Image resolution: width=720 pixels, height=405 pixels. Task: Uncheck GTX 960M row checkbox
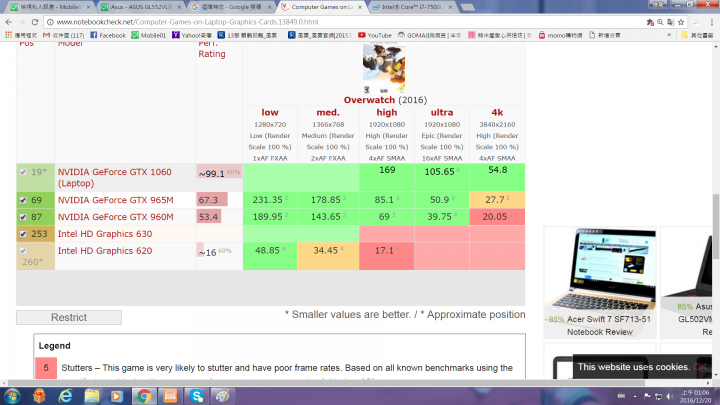pyautogui.click(x=23, y=217)
